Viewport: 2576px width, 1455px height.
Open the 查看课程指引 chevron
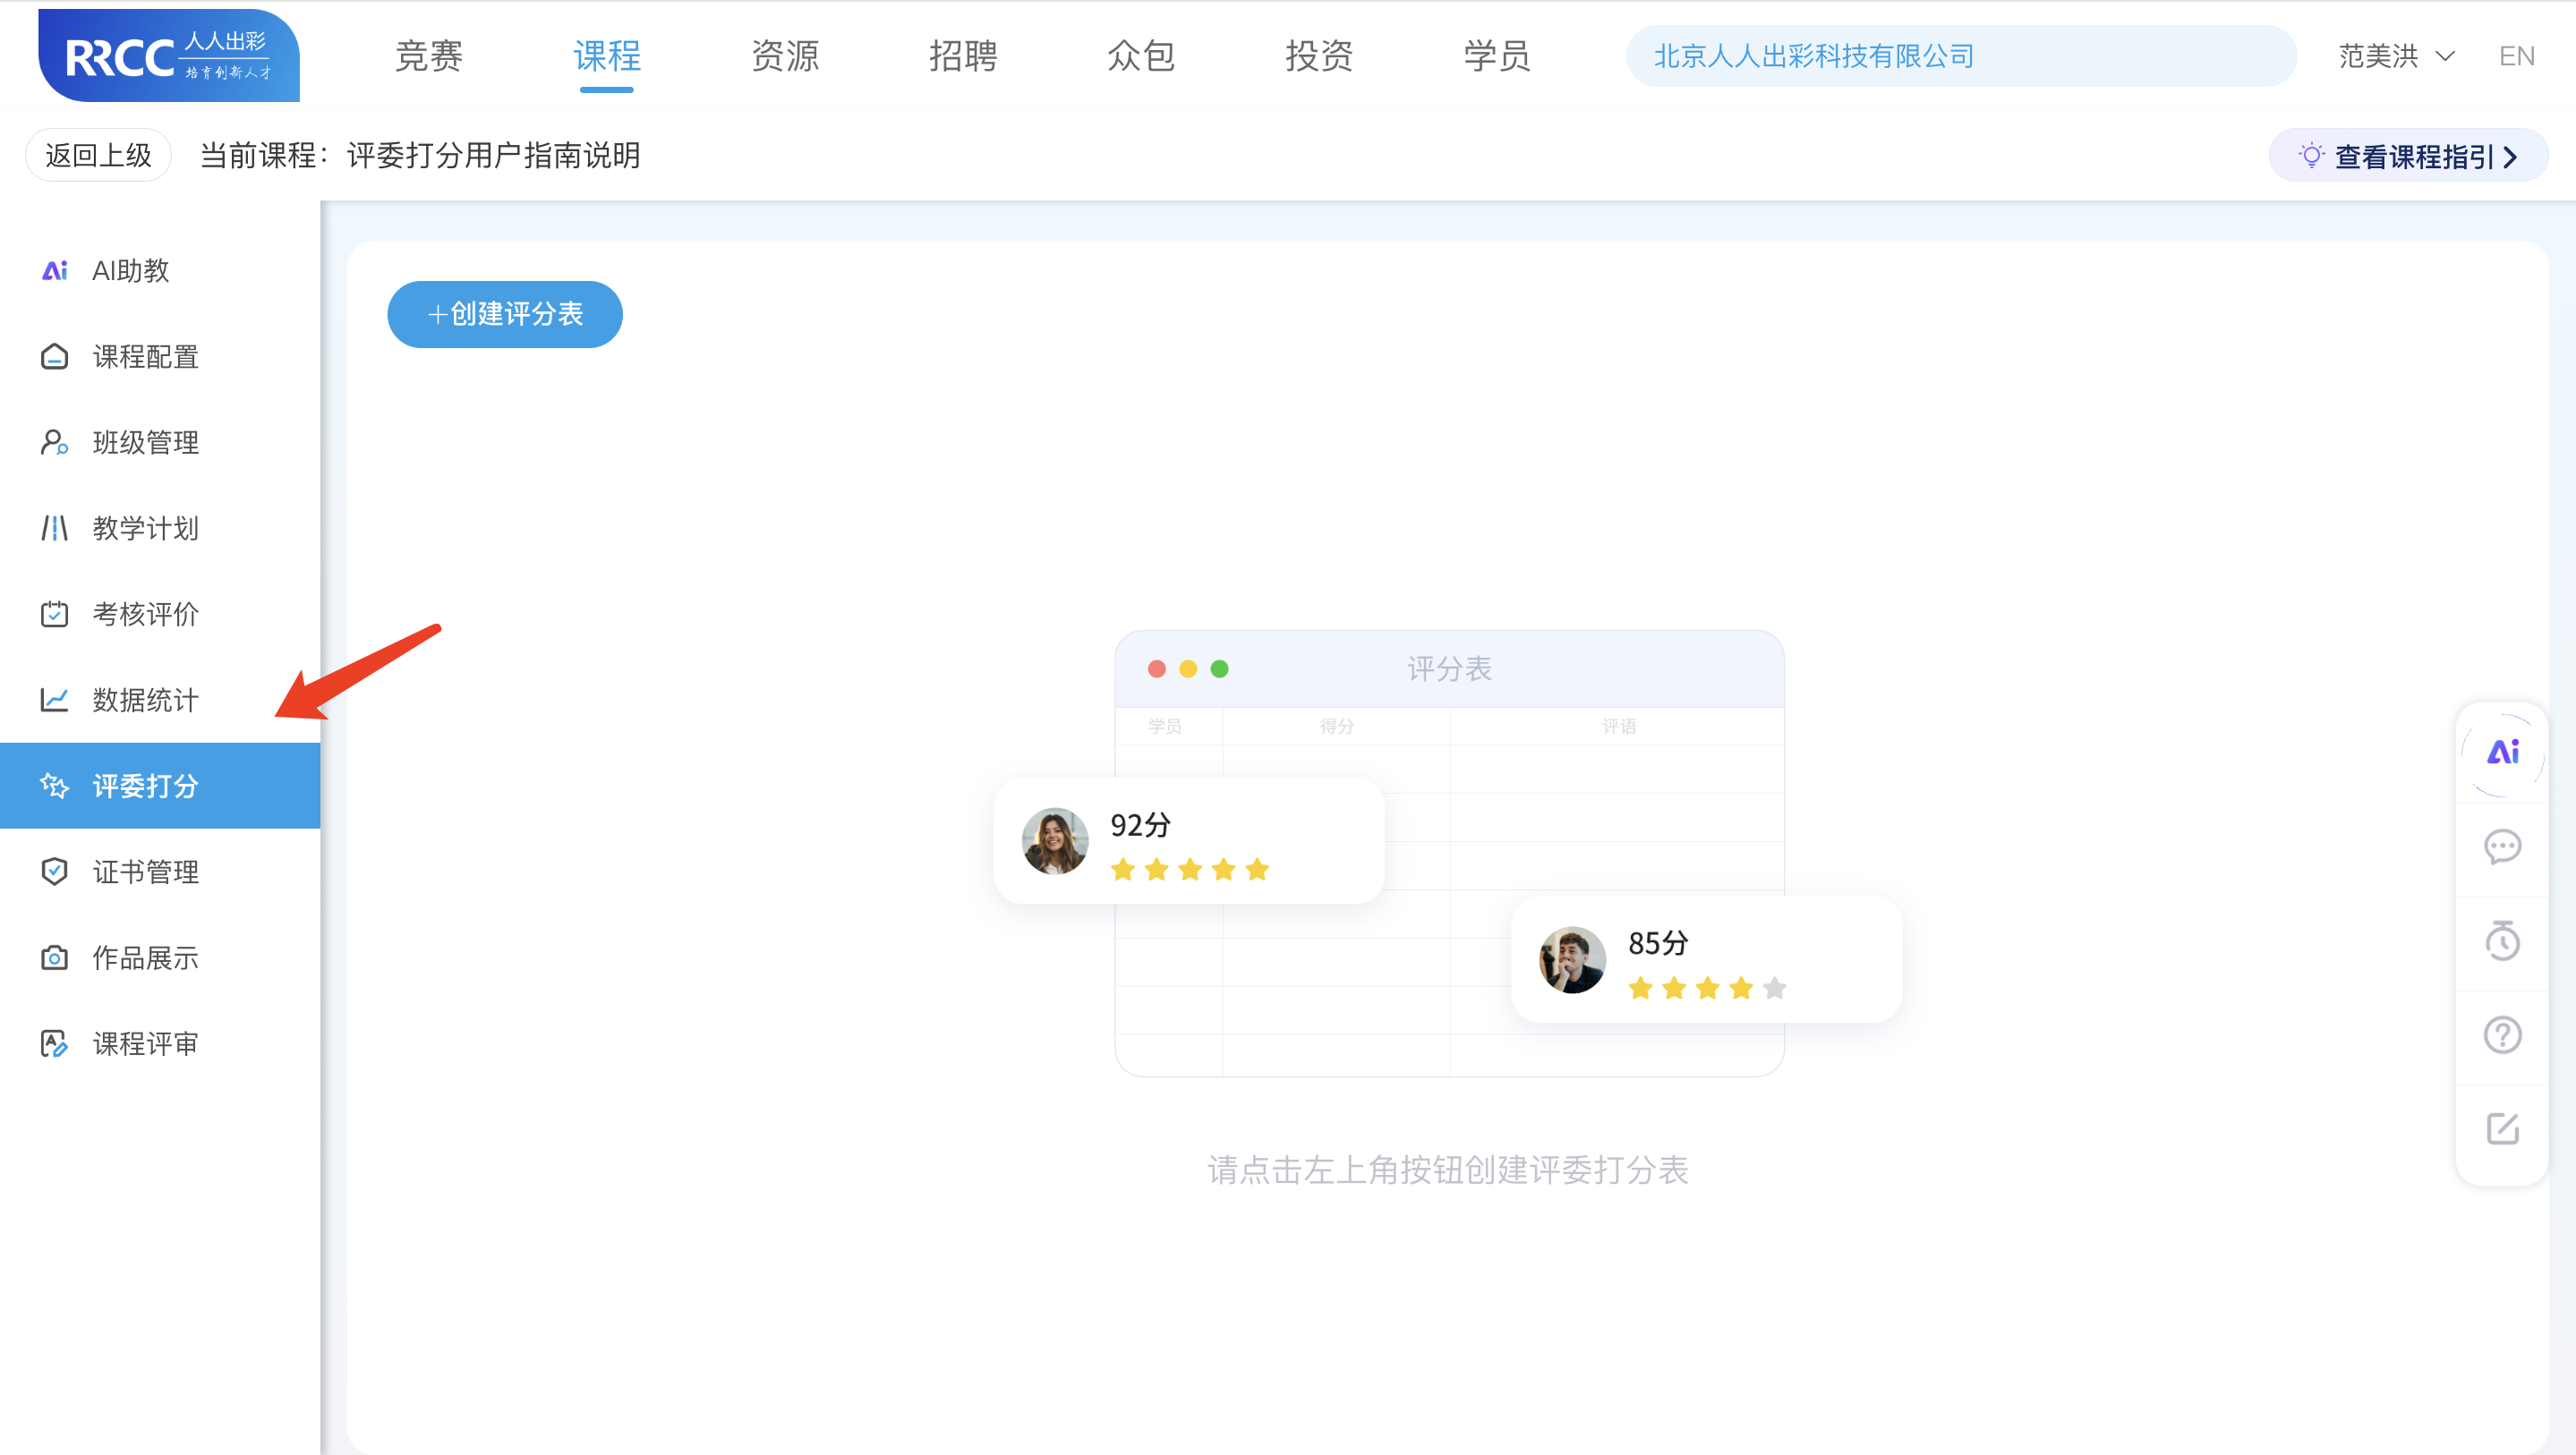tap(2511, 157)
